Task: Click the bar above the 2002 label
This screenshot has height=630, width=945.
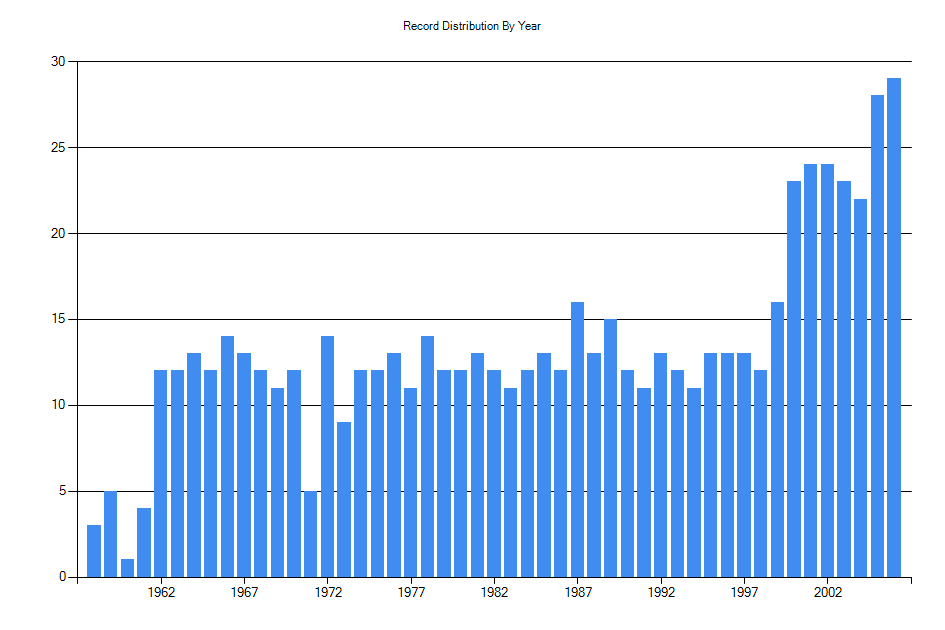Action: [826, 370]
